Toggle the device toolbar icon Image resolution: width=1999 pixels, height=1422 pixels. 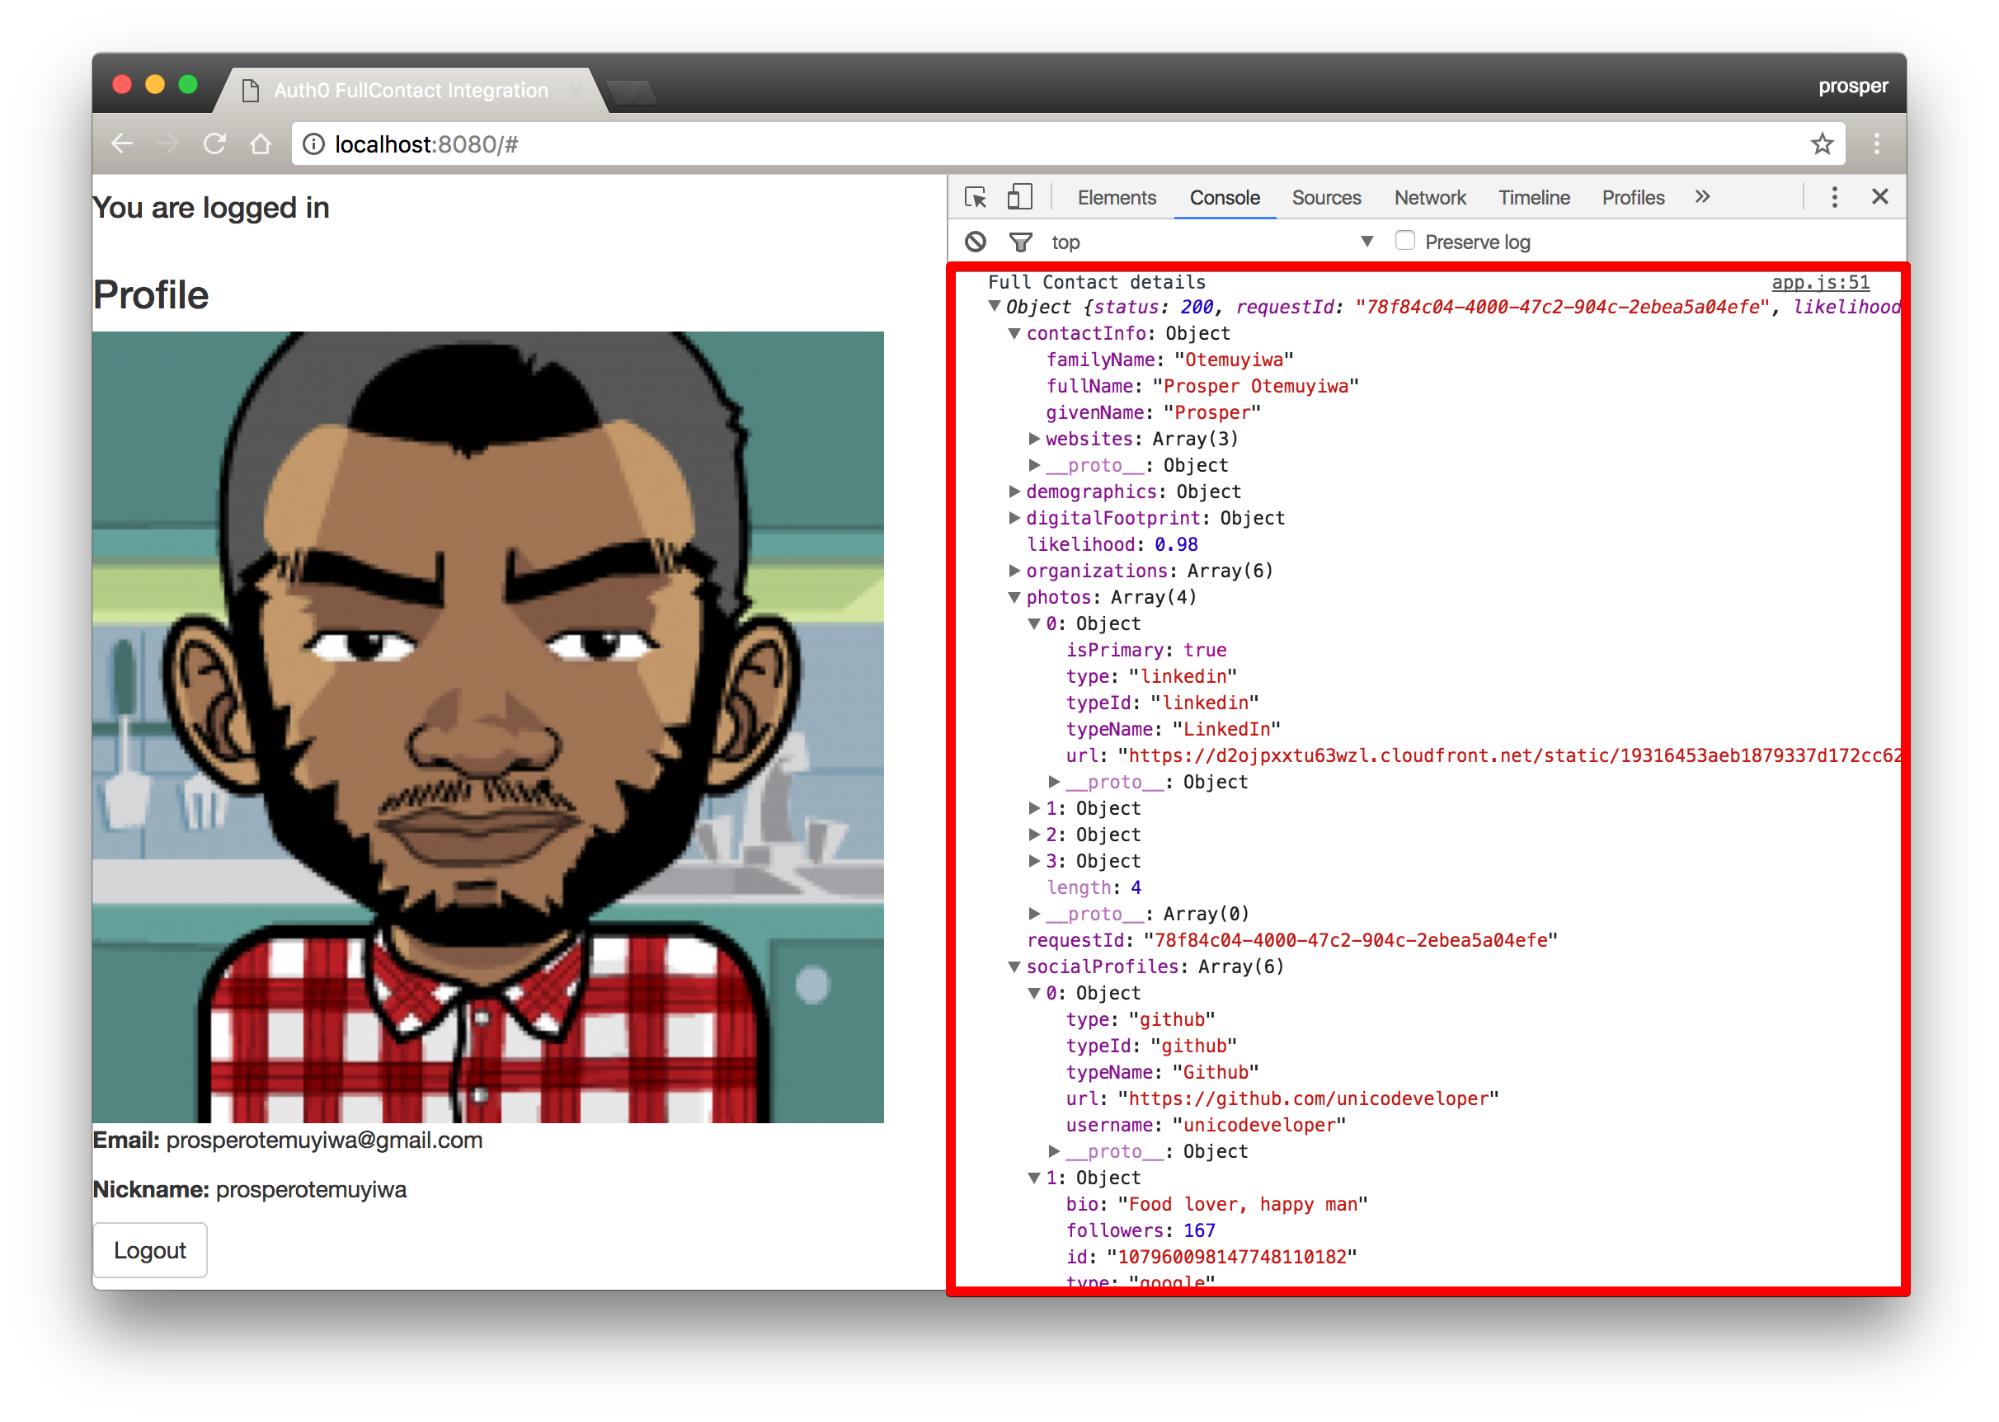1019,197
